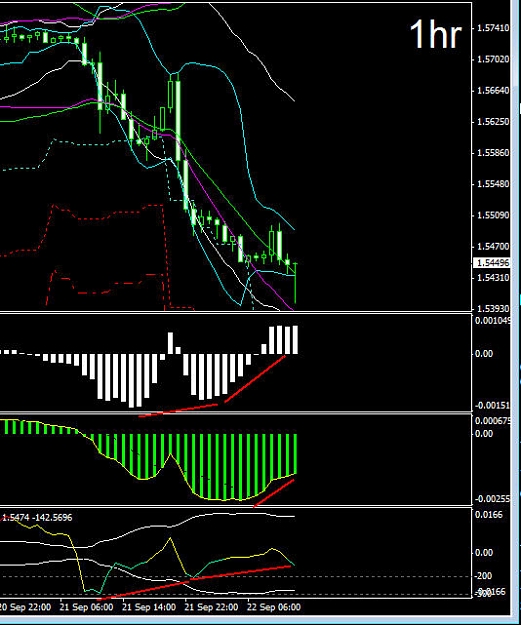Viewport: 521px width, 625px height.
Task: Click the 1.55090 price level label
Action: coord(493,215)
